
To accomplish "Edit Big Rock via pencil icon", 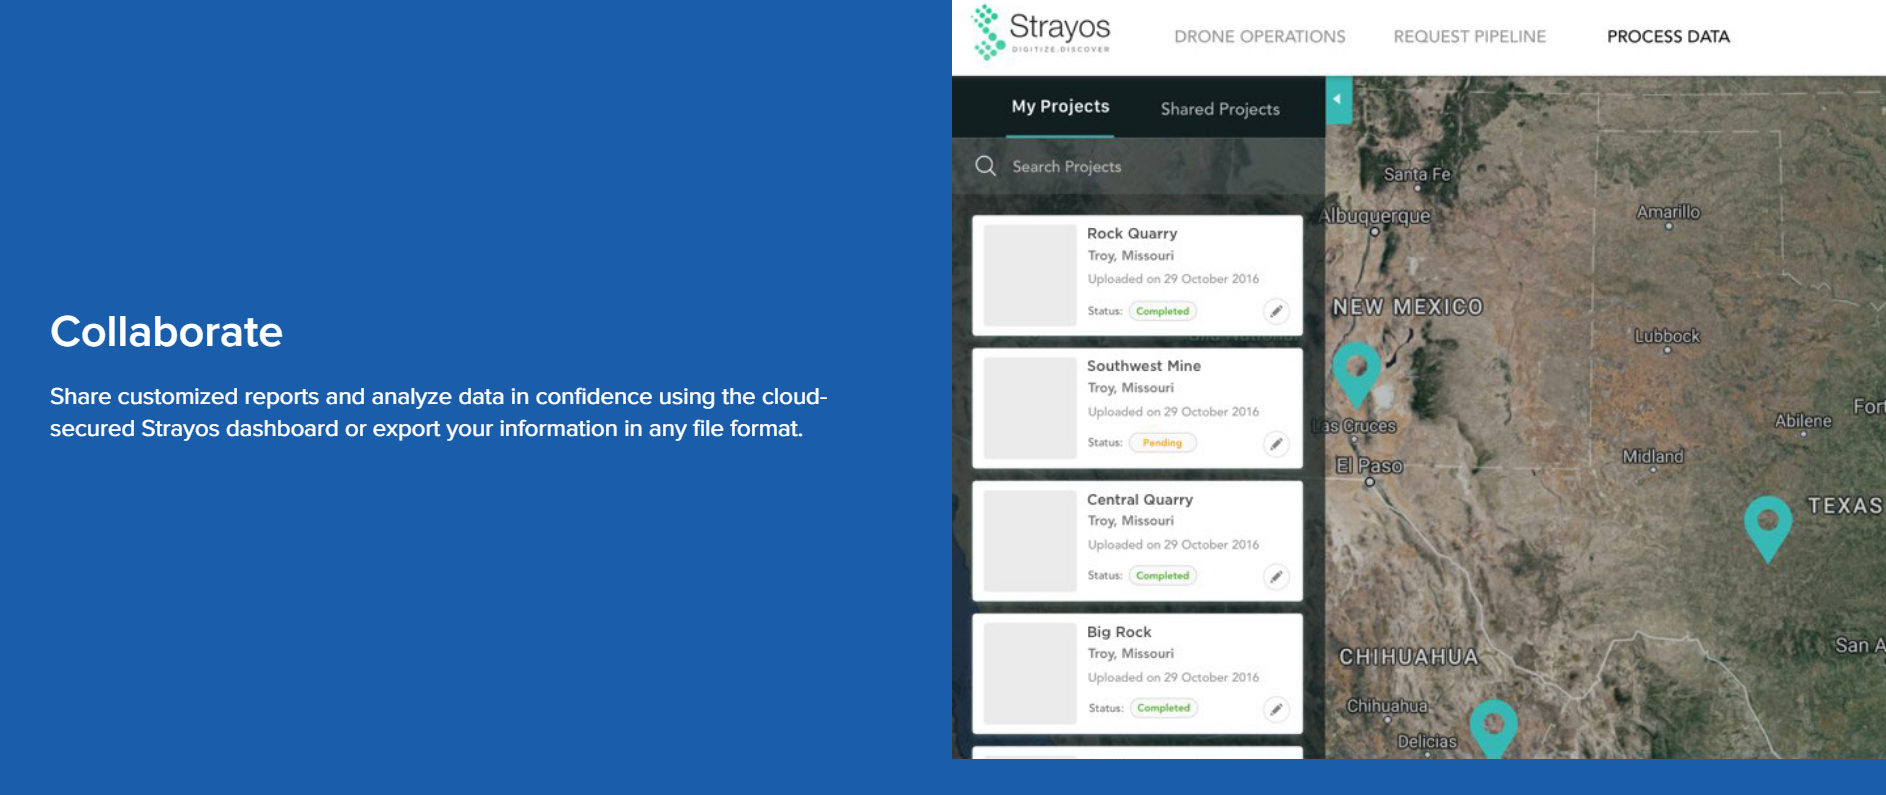I will [x=1276, y=709].
